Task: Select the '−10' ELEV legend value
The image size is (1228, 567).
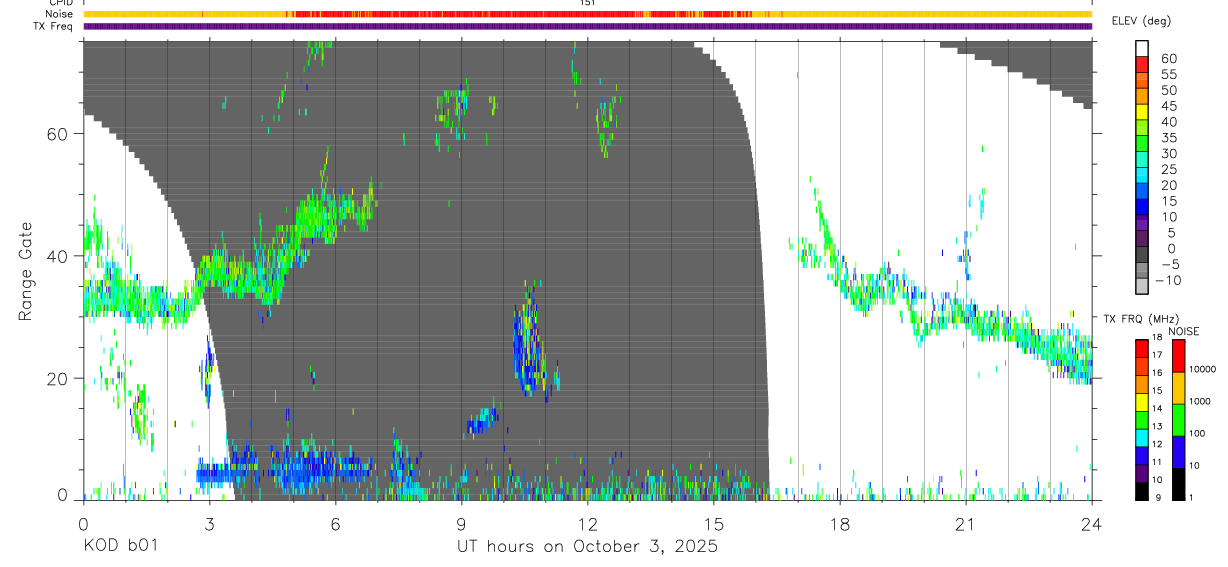Action: click(x=1170, y=281)
